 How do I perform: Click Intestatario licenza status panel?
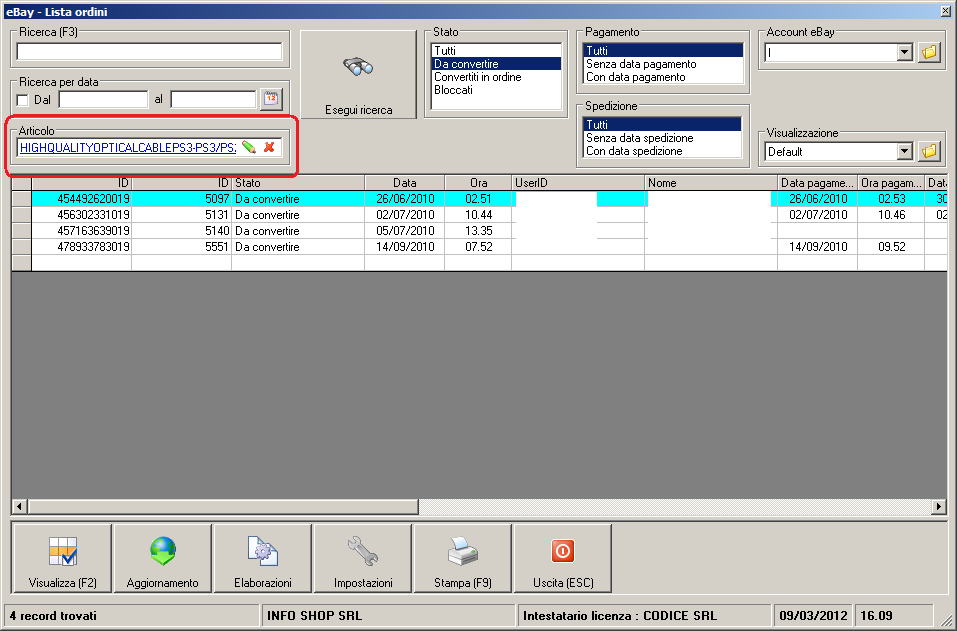pyautogui.click(x=645, y=616)
